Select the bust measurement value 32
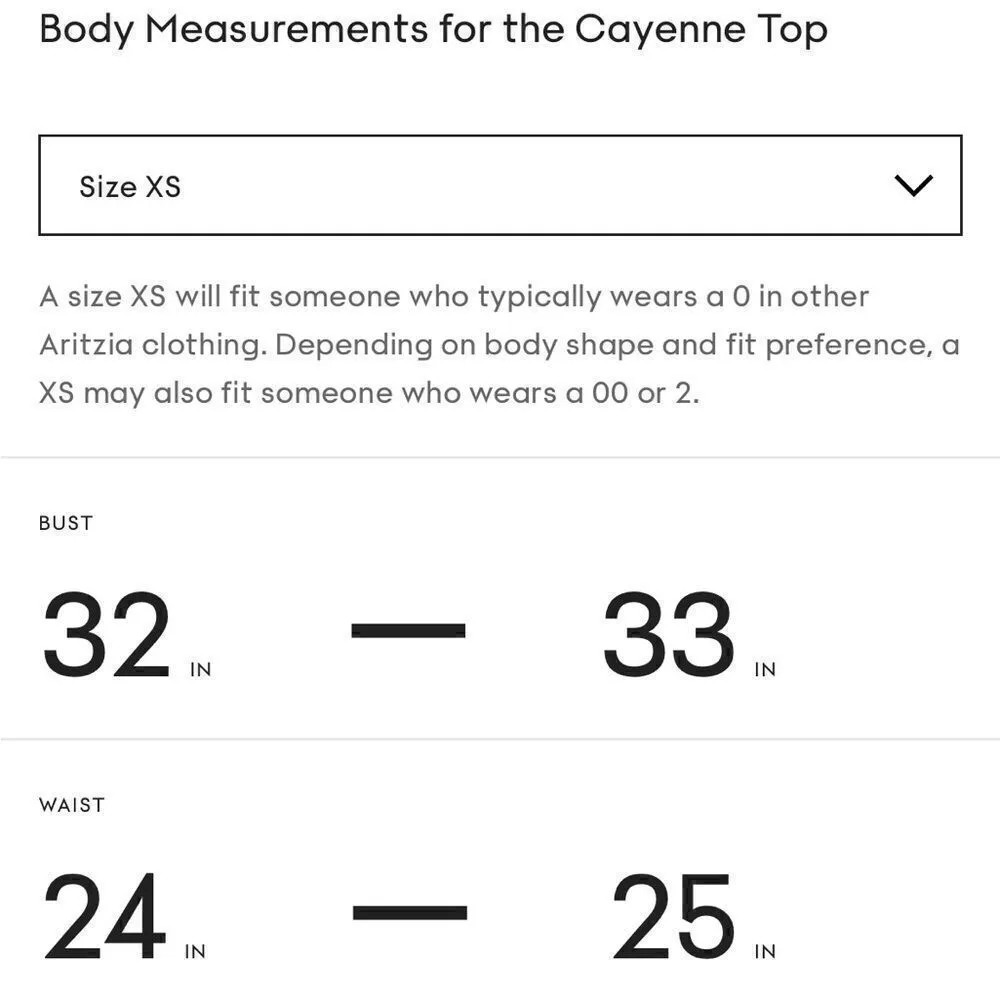Screen dimensions: 1000x1000 (110, 630)
